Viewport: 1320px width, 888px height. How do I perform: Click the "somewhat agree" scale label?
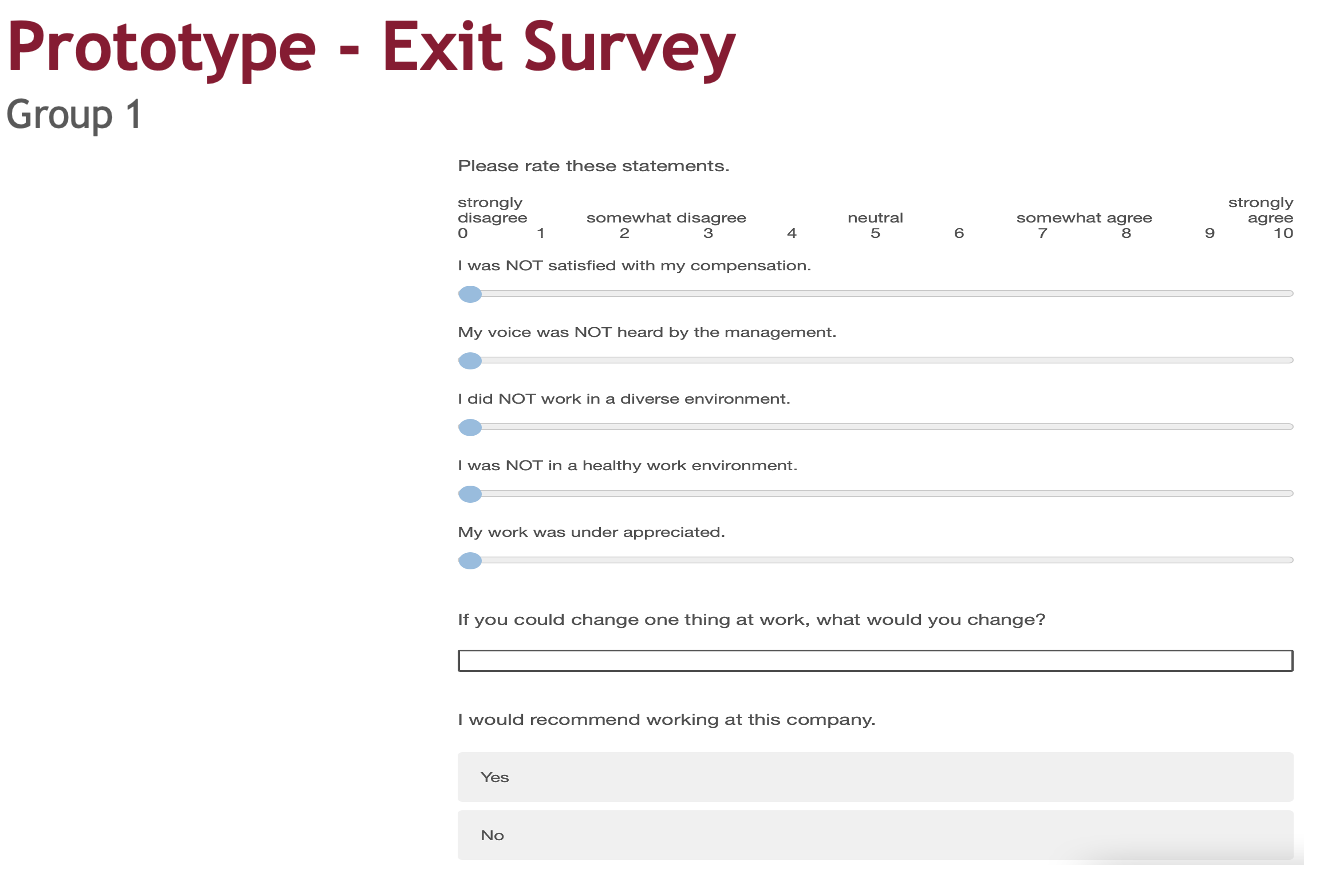pyautogui.click(x=1084, y=218)
